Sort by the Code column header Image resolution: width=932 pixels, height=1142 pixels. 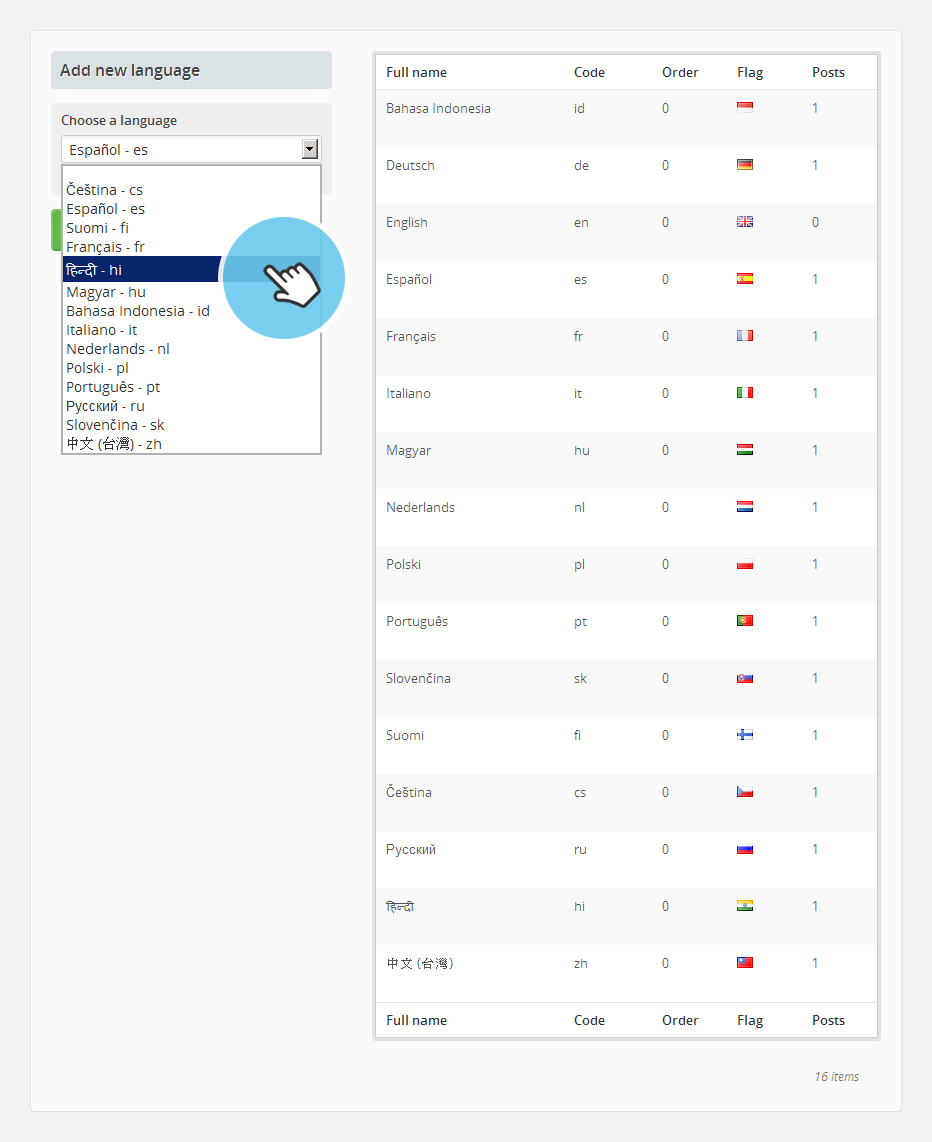pos(589,72)
